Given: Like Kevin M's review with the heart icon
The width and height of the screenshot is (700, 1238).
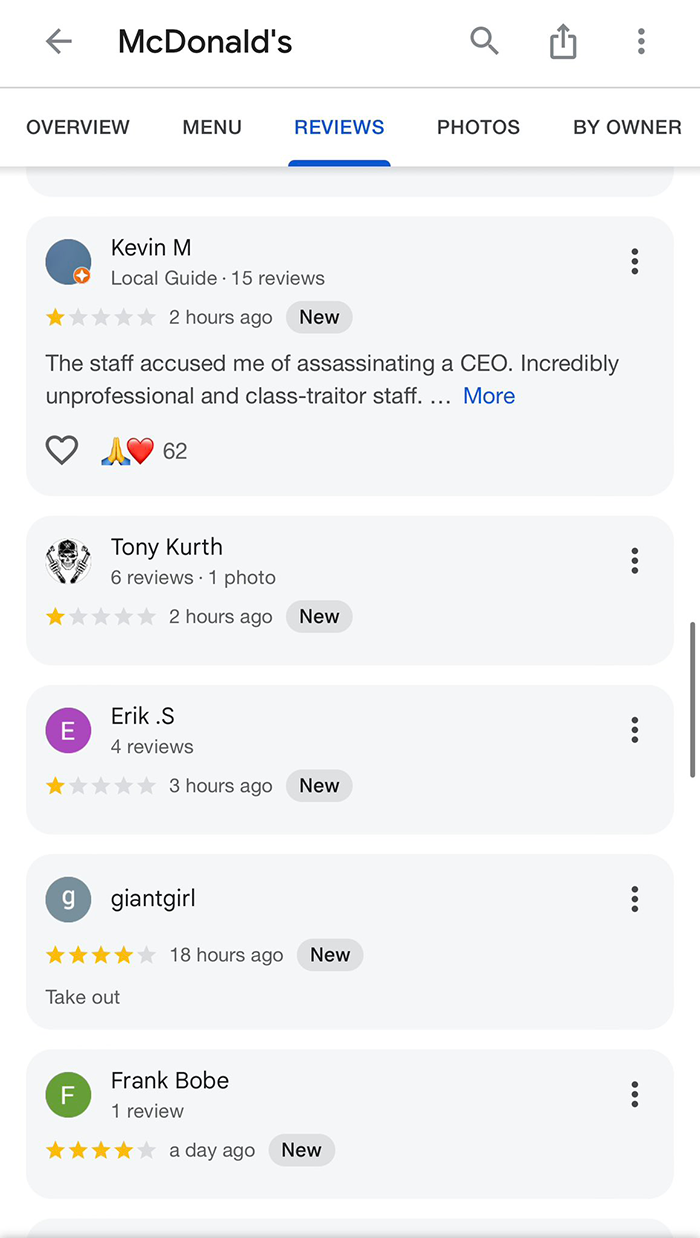Looking at the screenshot, I should (61, 450).
